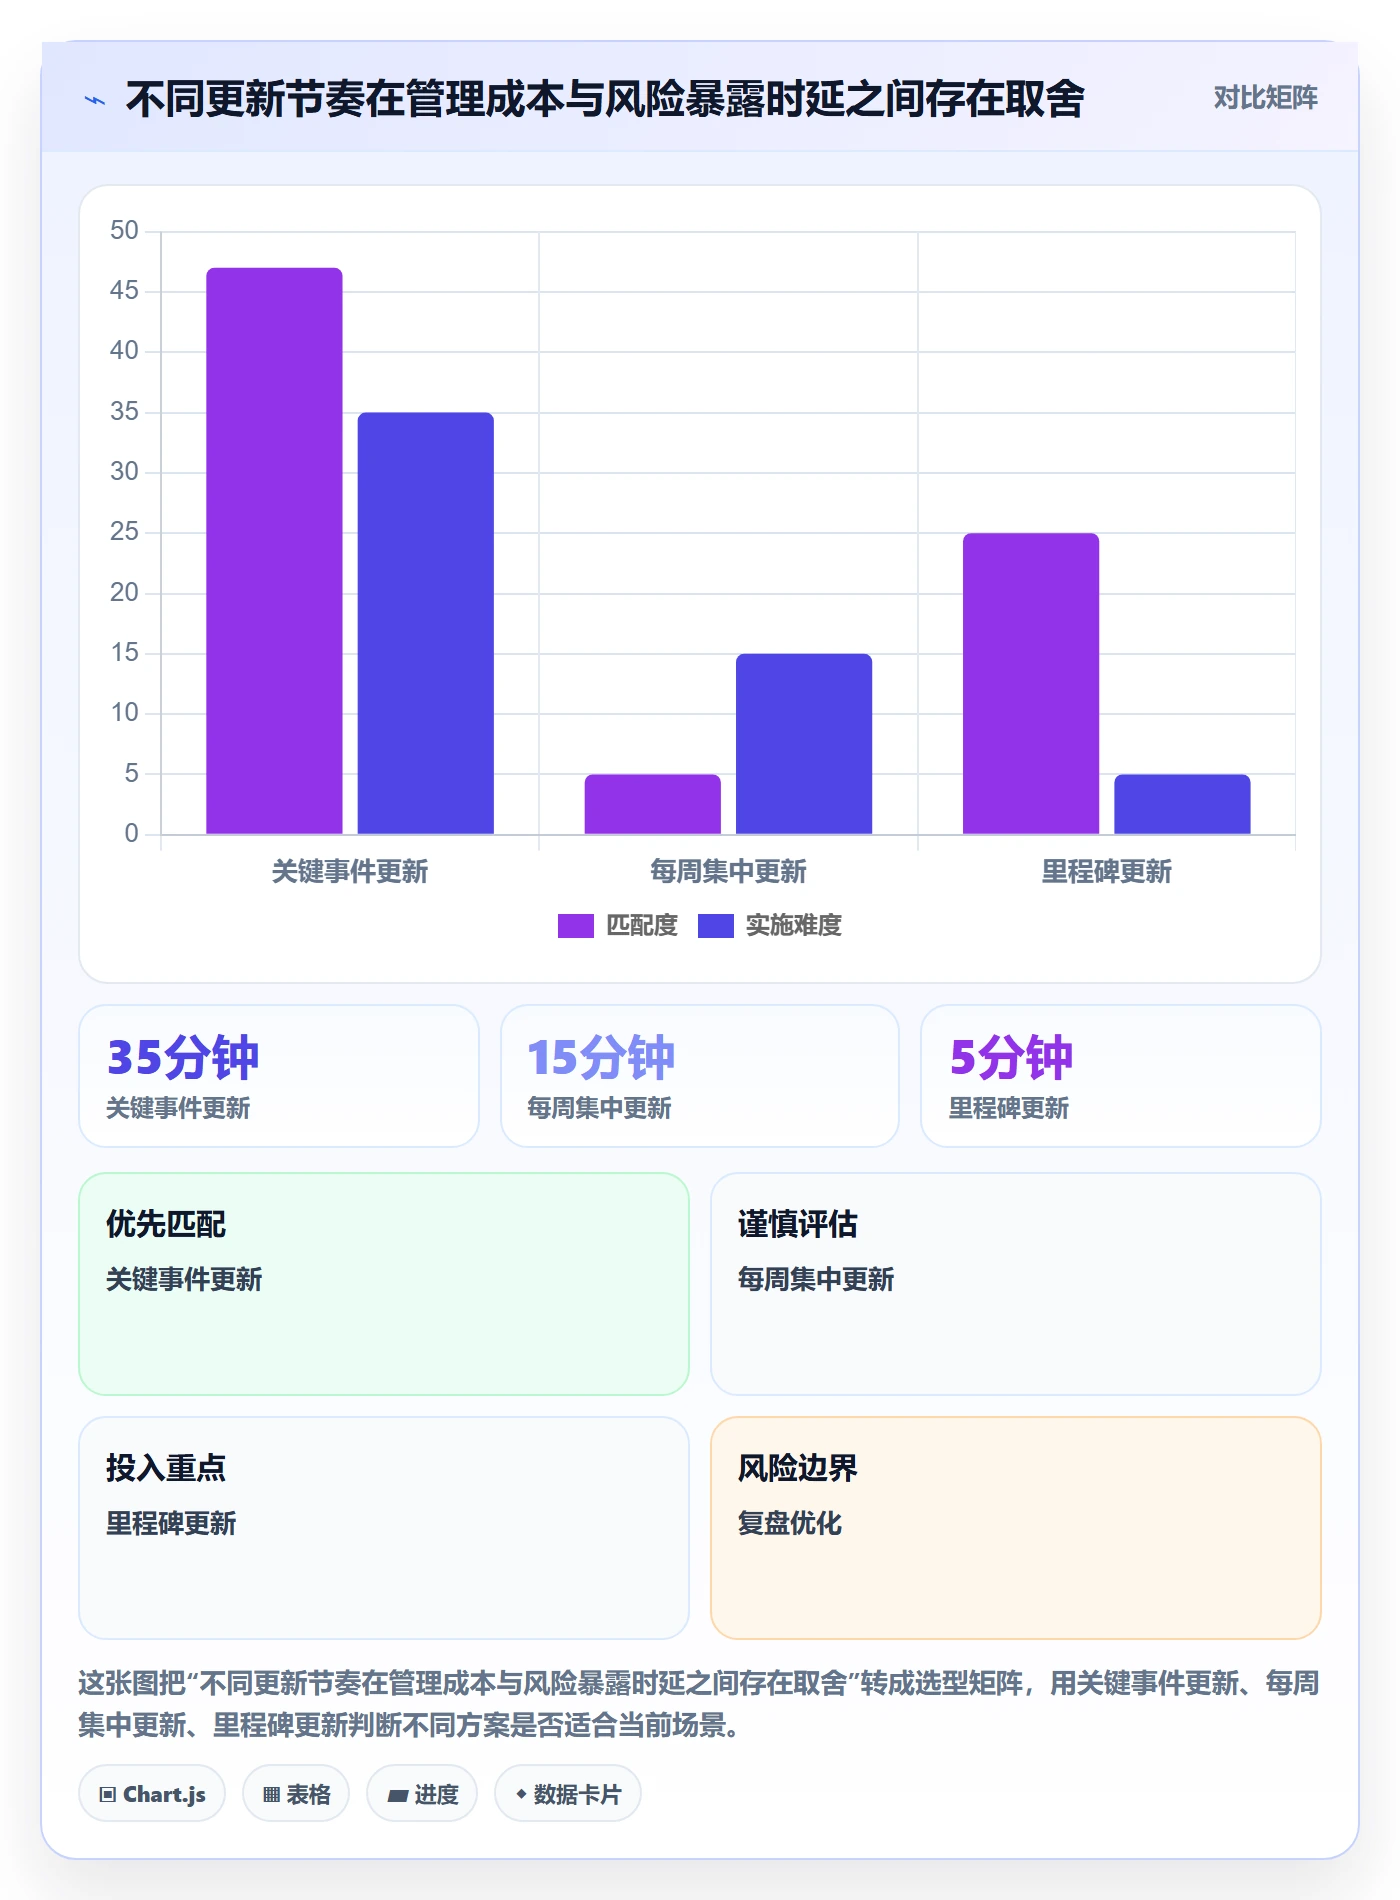Click the grid icon in 表格 chip
Screen dimensions: 1400x1900
click(272, 1795)
